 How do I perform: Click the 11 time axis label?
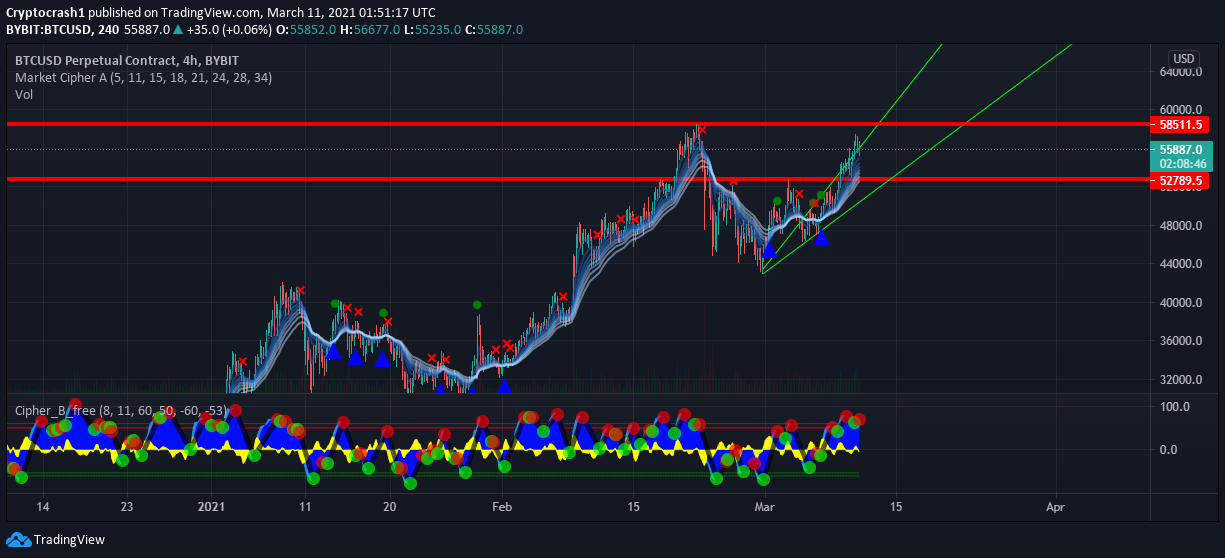[x=306, y=507]
